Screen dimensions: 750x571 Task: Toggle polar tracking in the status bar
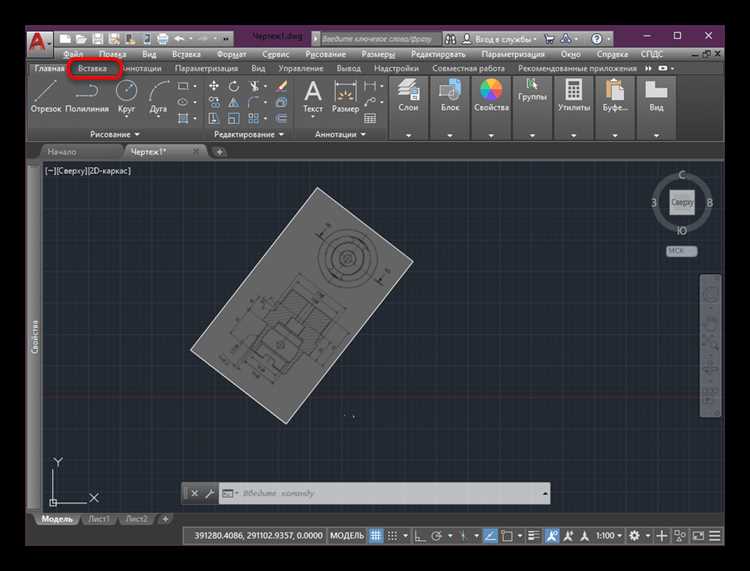(436, 536)
